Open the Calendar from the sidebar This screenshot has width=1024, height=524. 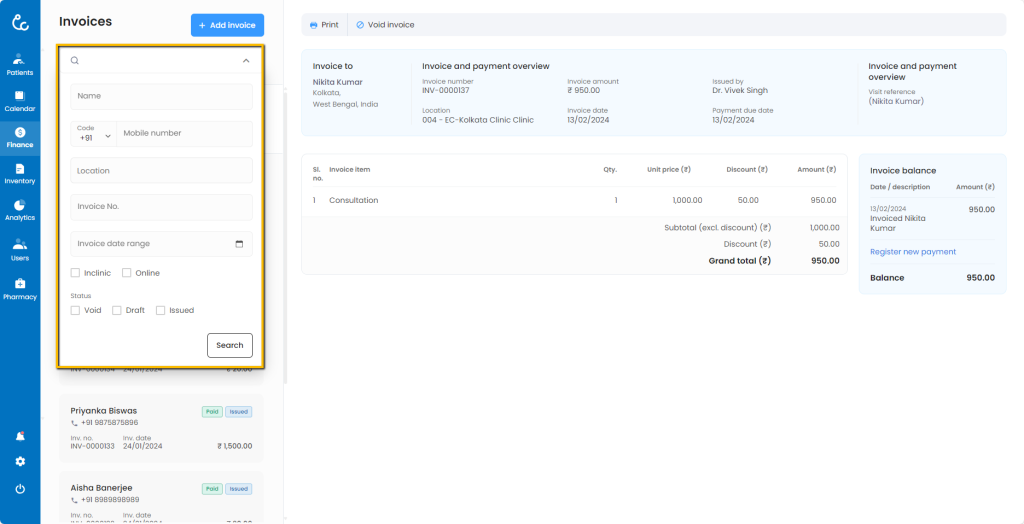(20, 100)
